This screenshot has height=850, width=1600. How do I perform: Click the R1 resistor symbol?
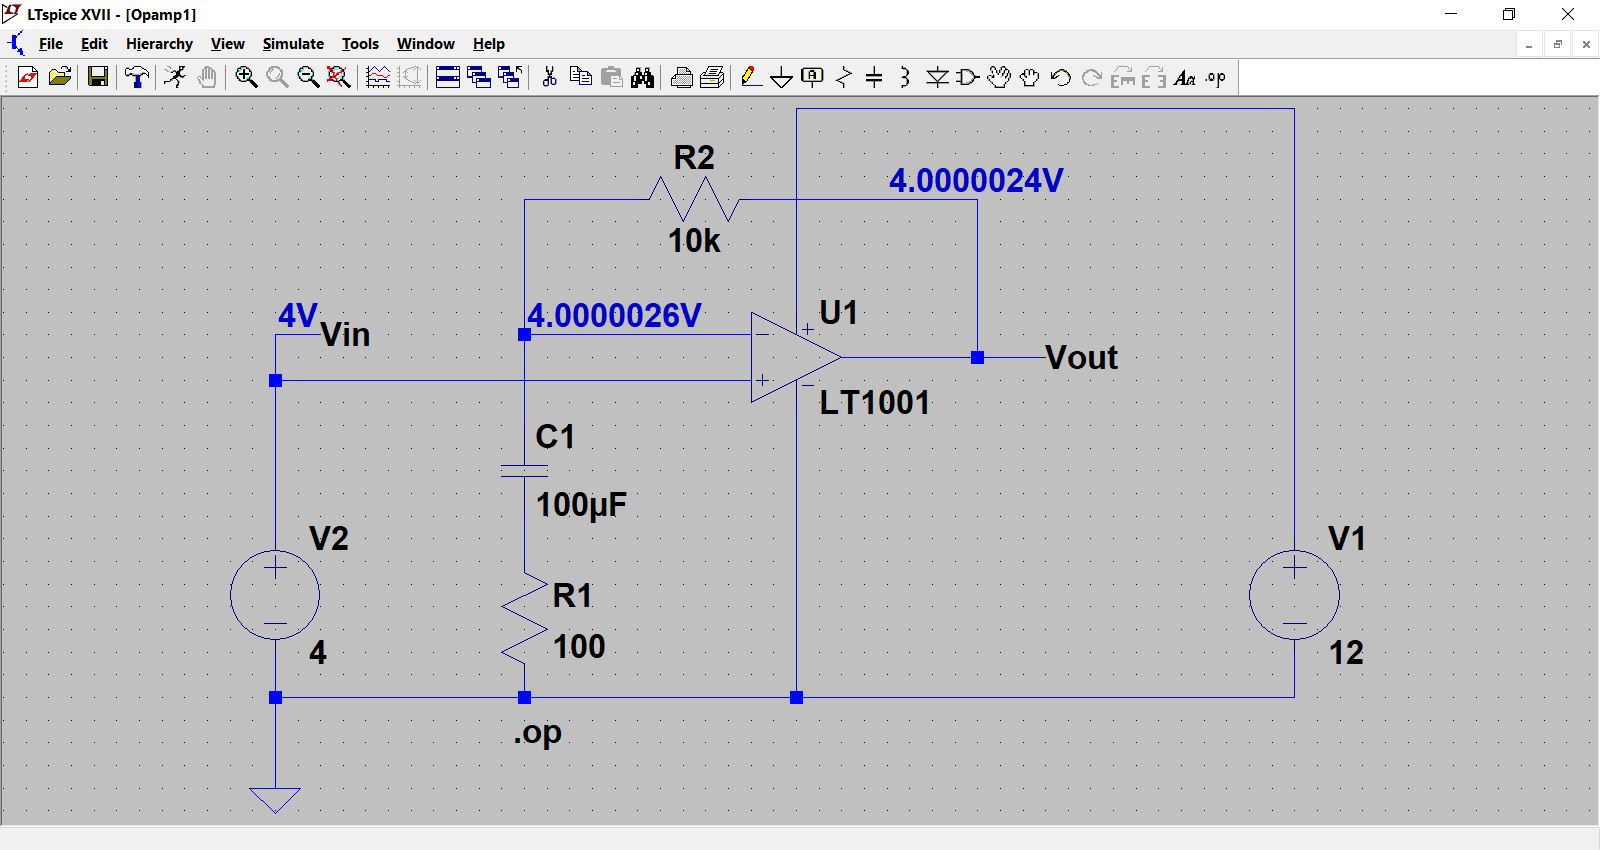pyautogui.click(x=524, y=619)
